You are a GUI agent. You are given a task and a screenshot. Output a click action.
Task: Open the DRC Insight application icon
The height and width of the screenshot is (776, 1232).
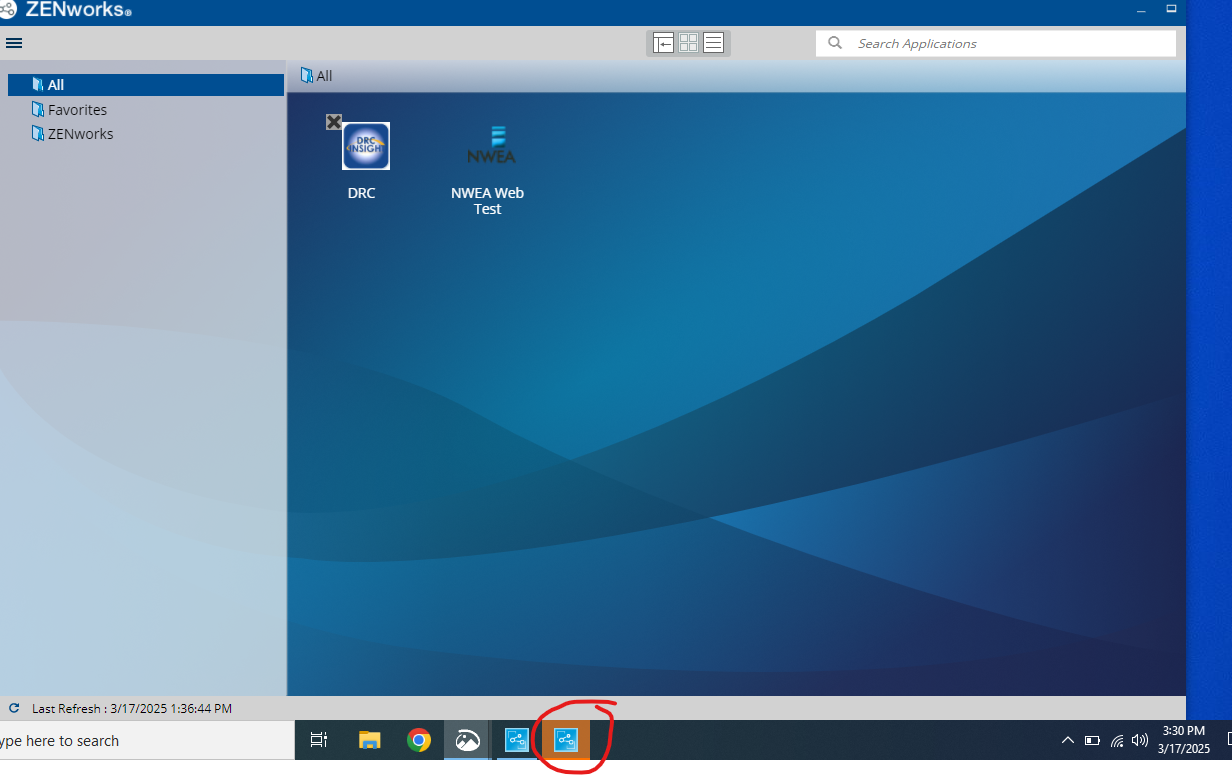click(365, 146)
